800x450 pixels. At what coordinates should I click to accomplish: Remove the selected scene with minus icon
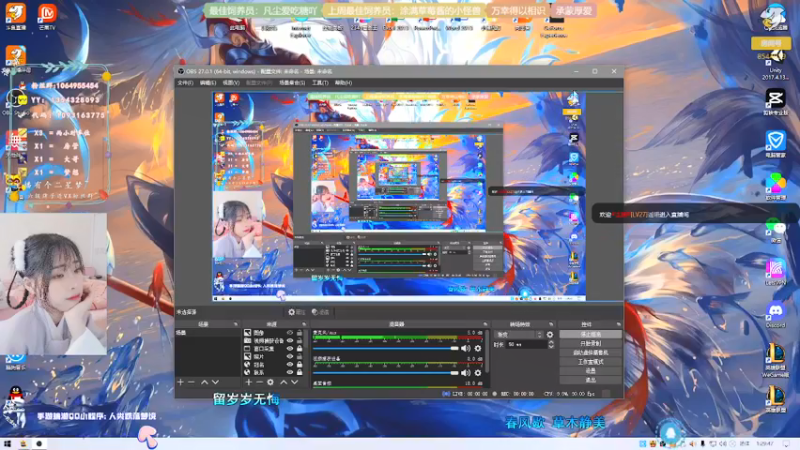(191, 382)
